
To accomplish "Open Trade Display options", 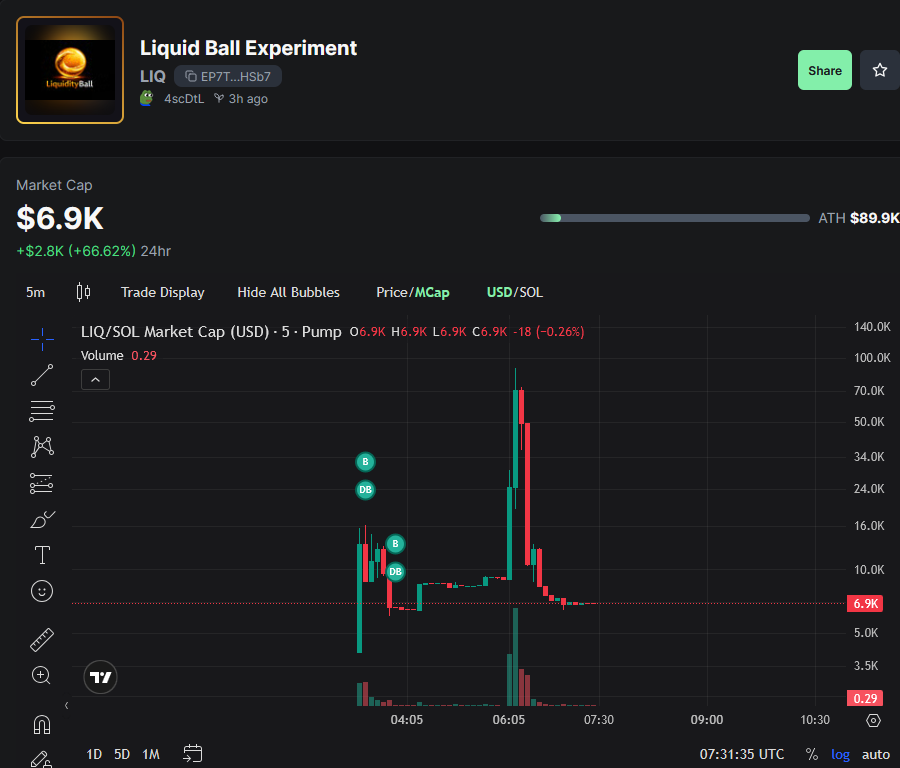I will [162, 292].
